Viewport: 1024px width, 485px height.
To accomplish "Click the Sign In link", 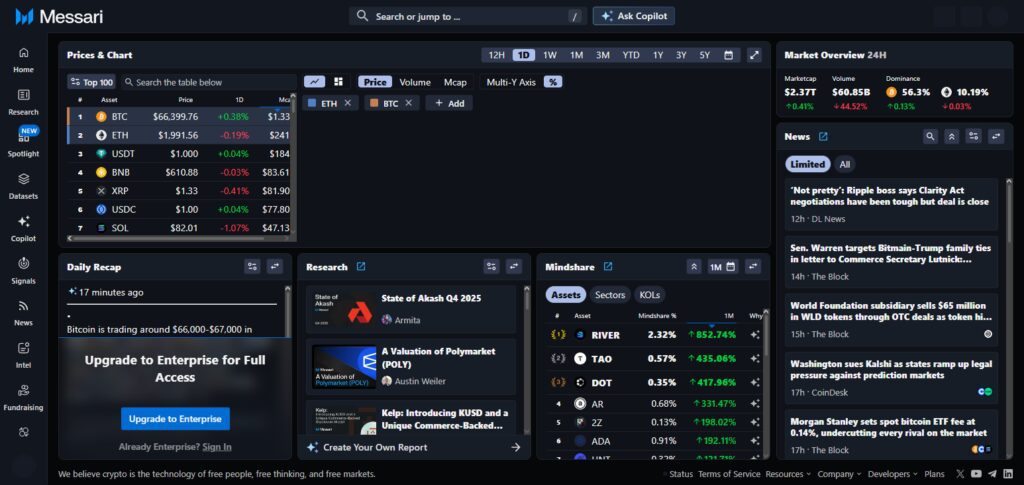I will (217, 446).
